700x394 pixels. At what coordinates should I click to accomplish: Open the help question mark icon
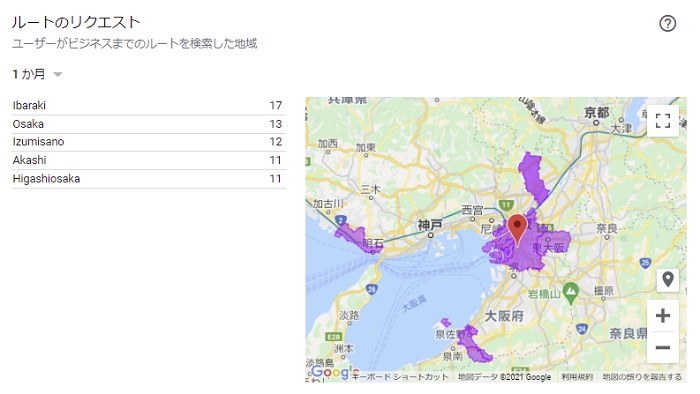[x=667, y=23]
